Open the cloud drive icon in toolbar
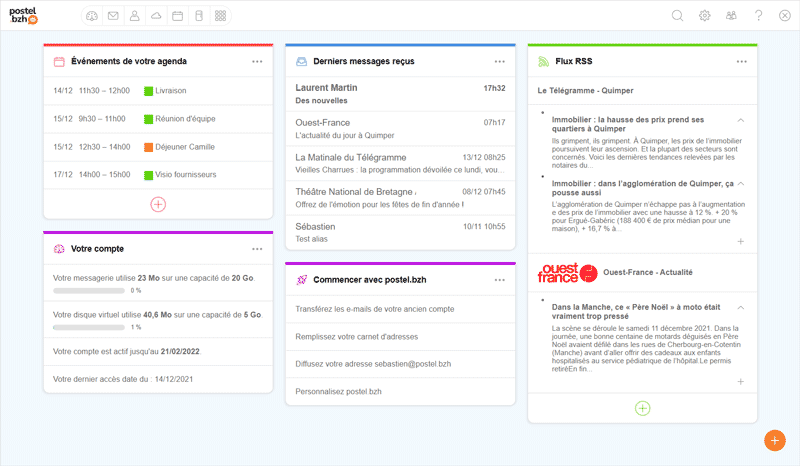The image size is (800, 466). coord(155,16)
